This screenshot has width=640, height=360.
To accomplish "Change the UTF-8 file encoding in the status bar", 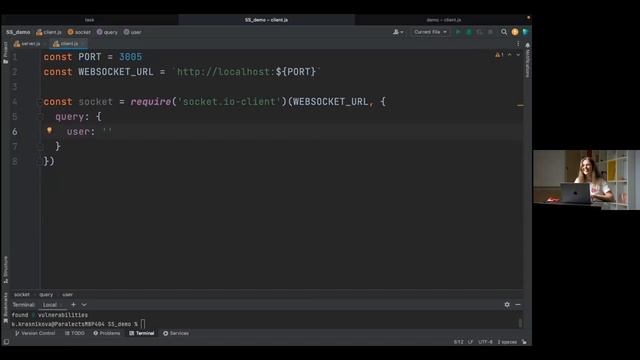I will coord(485,342).
